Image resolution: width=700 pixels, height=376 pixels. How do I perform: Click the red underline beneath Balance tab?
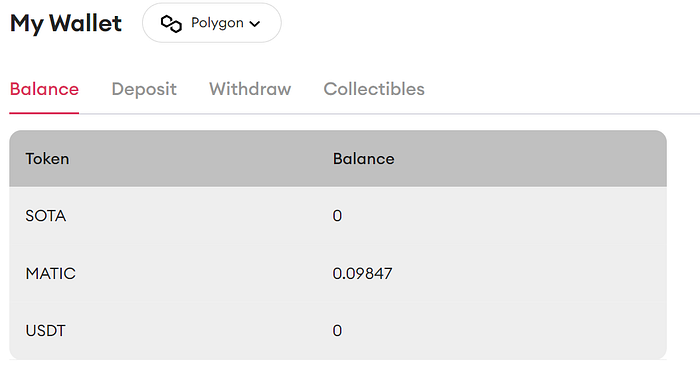[x=44, y=113]
